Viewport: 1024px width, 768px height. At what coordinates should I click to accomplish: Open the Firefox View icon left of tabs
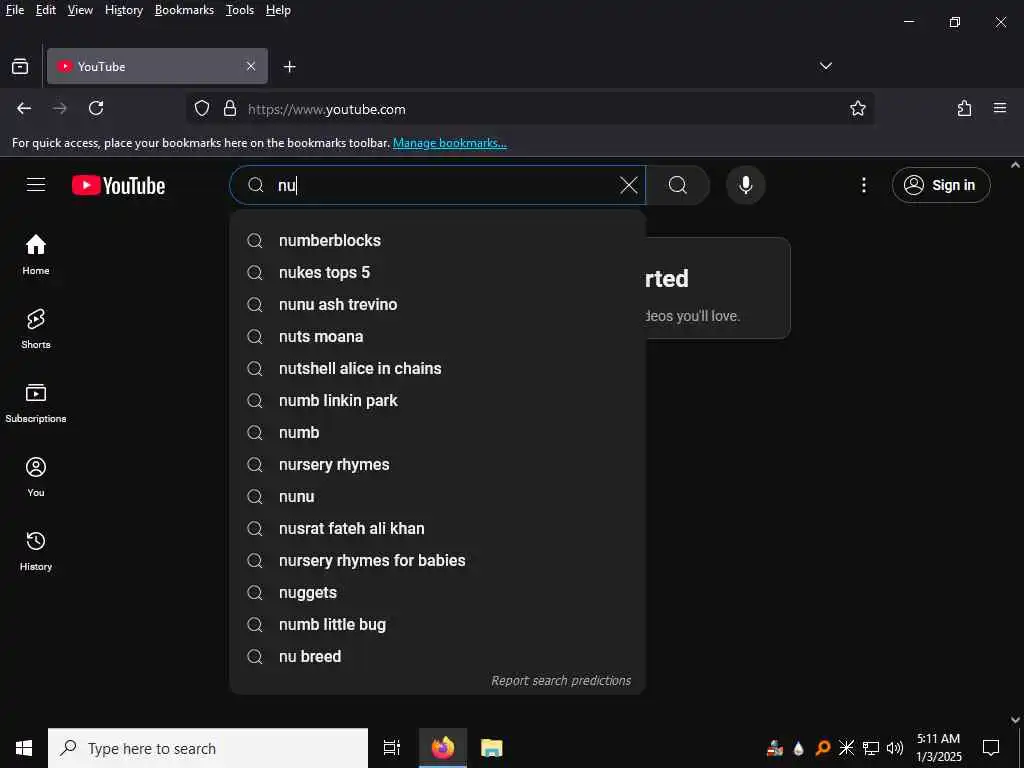[x=20, y=67]
